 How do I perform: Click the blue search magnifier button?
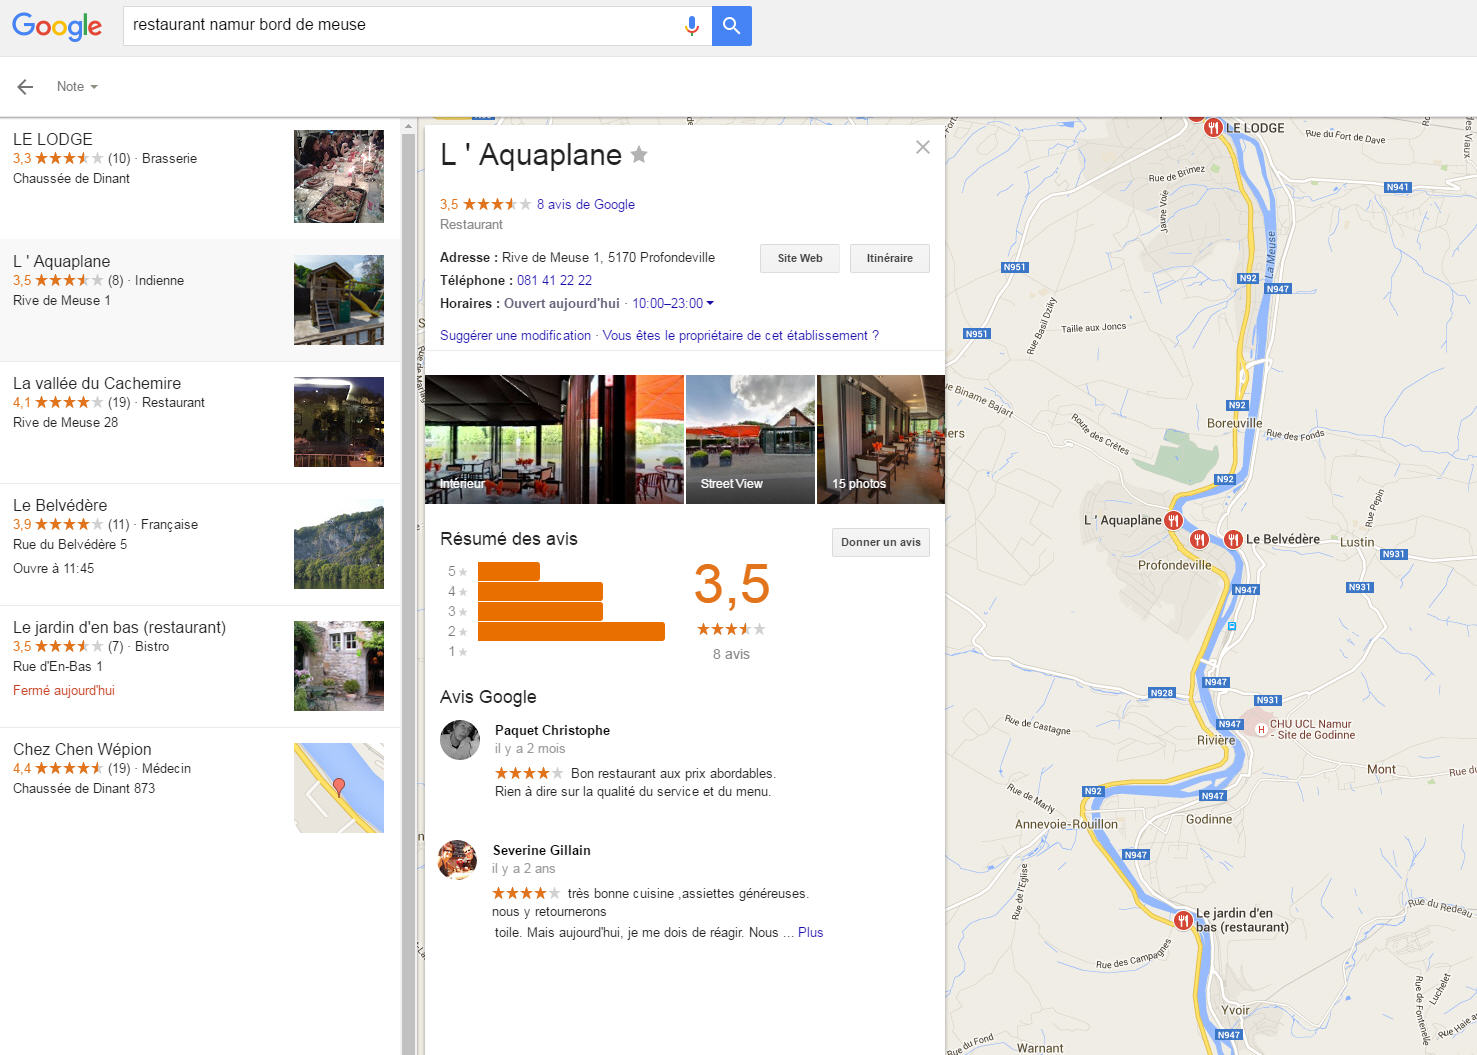tap(732, 26)
